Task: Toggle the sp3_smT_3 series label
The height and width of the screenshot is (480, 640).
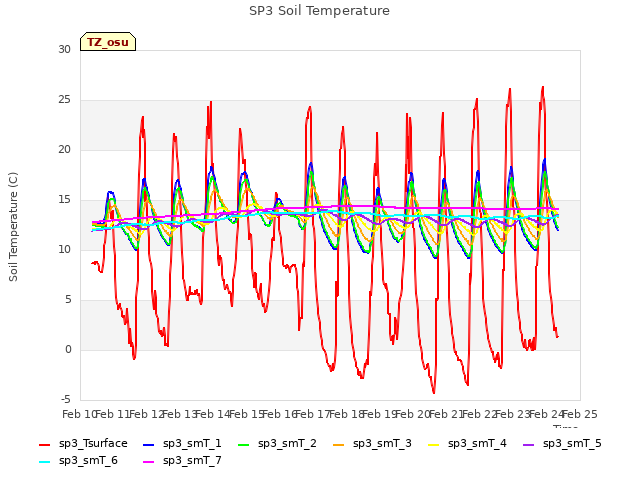Action: (x=382, y=444)
